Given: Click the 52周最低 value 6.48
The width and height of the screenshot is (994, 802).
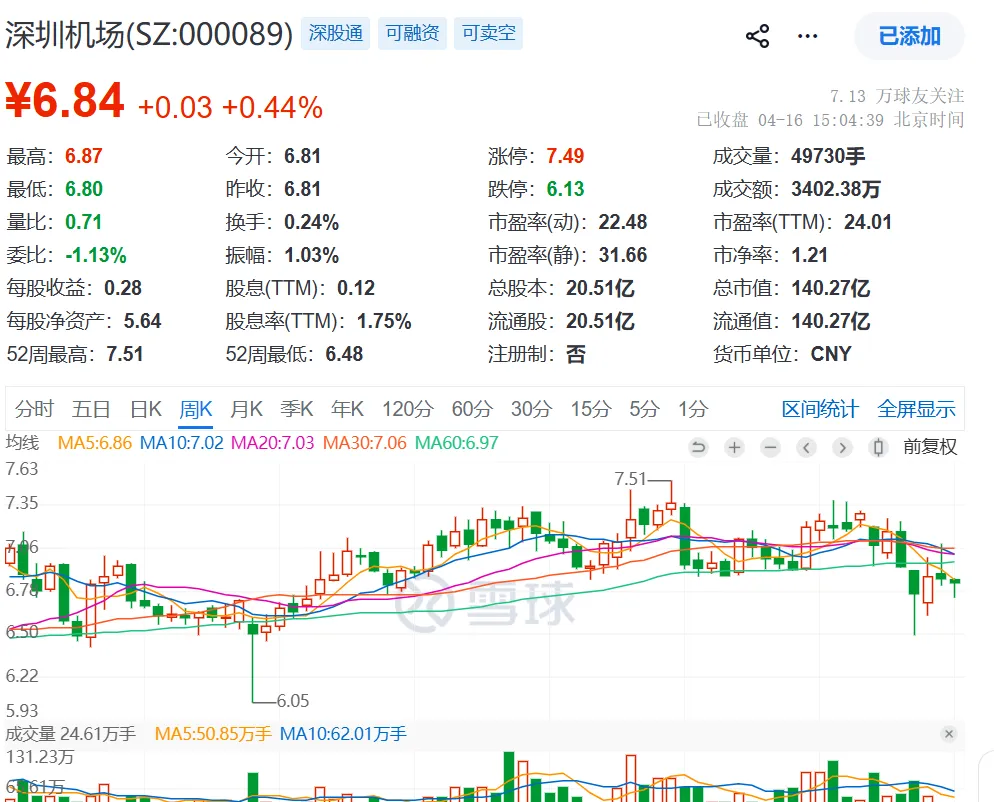Looking at the screenshot, I should [x=344, y=354].
